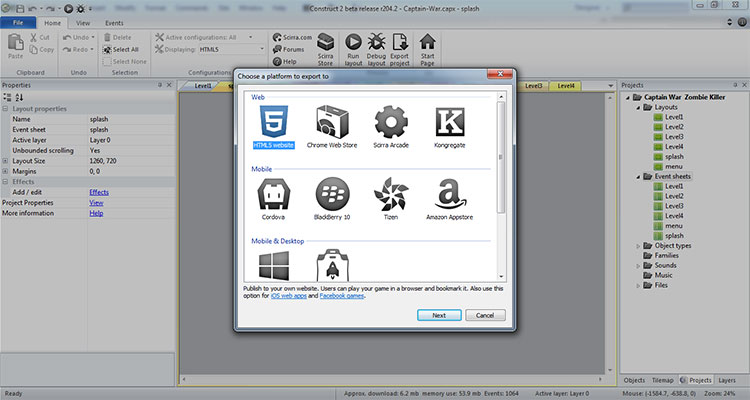Open the Layers panel tab
The height and width of the screenshot is (400, 750).
727,380
